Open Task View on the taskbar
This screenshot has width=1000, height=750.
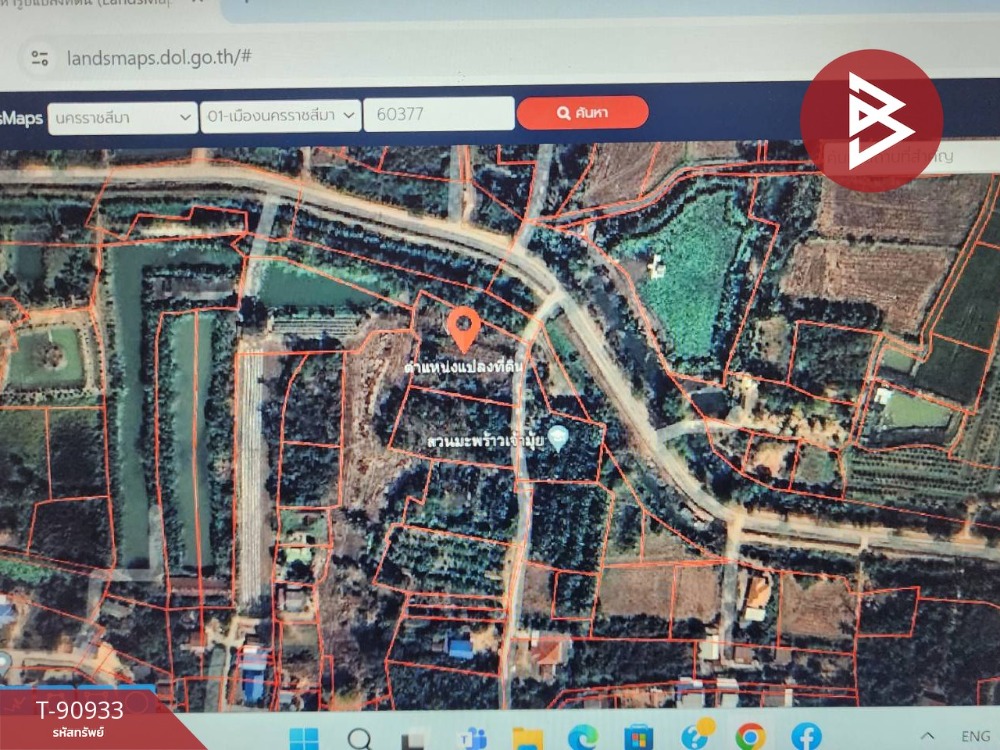[x=413, y=740]
